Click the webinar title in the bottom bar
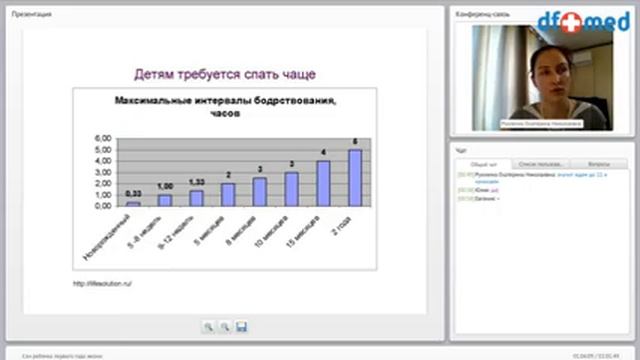Viewport: 640px width, 360px height. tap(62, 356)
